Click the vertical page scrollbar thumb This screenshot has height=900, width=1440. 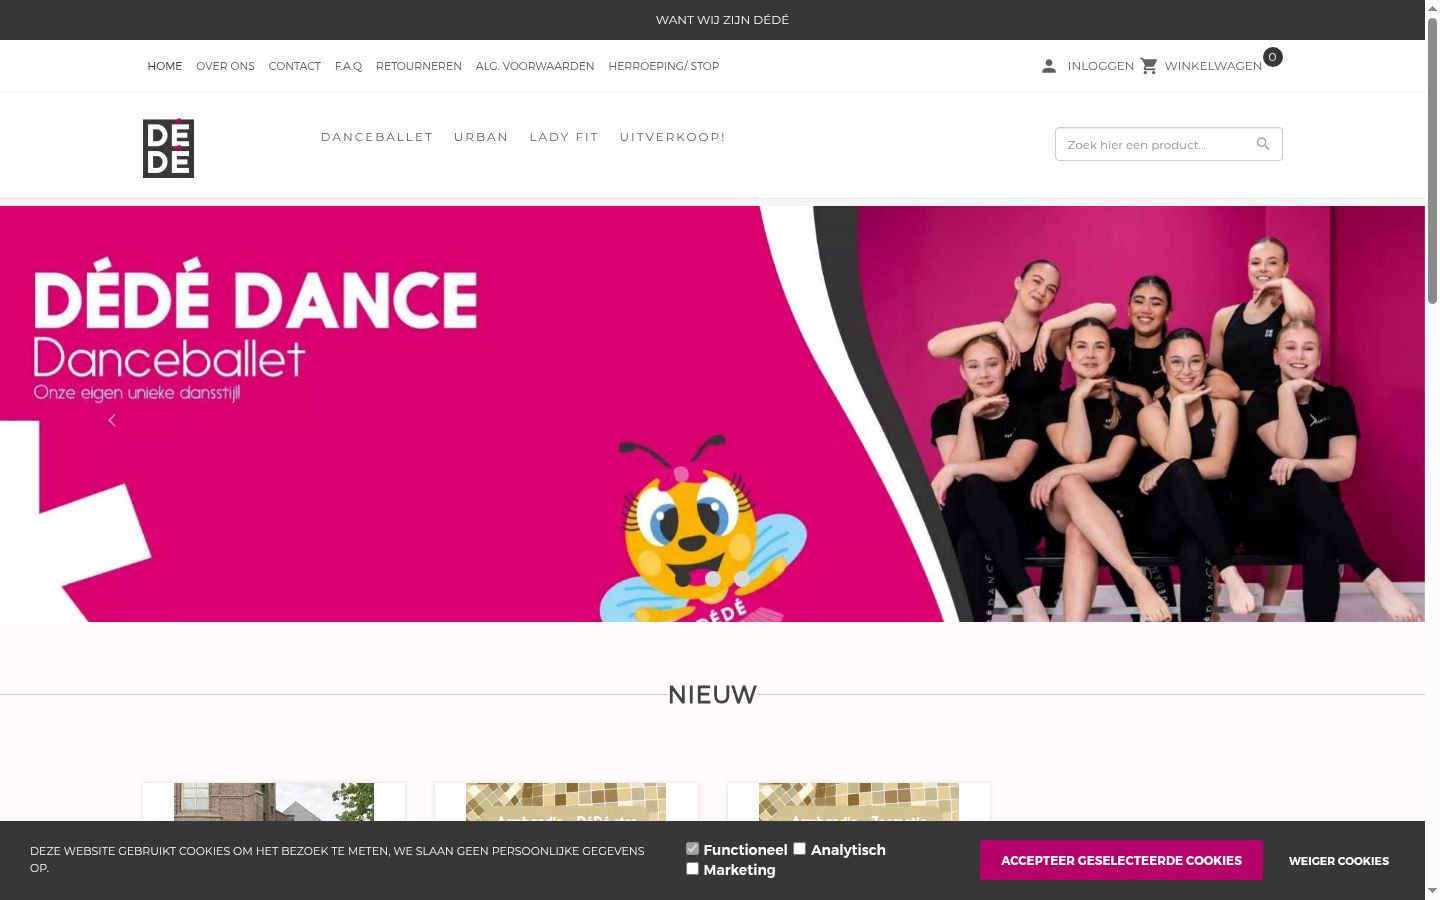[1432, 160]
